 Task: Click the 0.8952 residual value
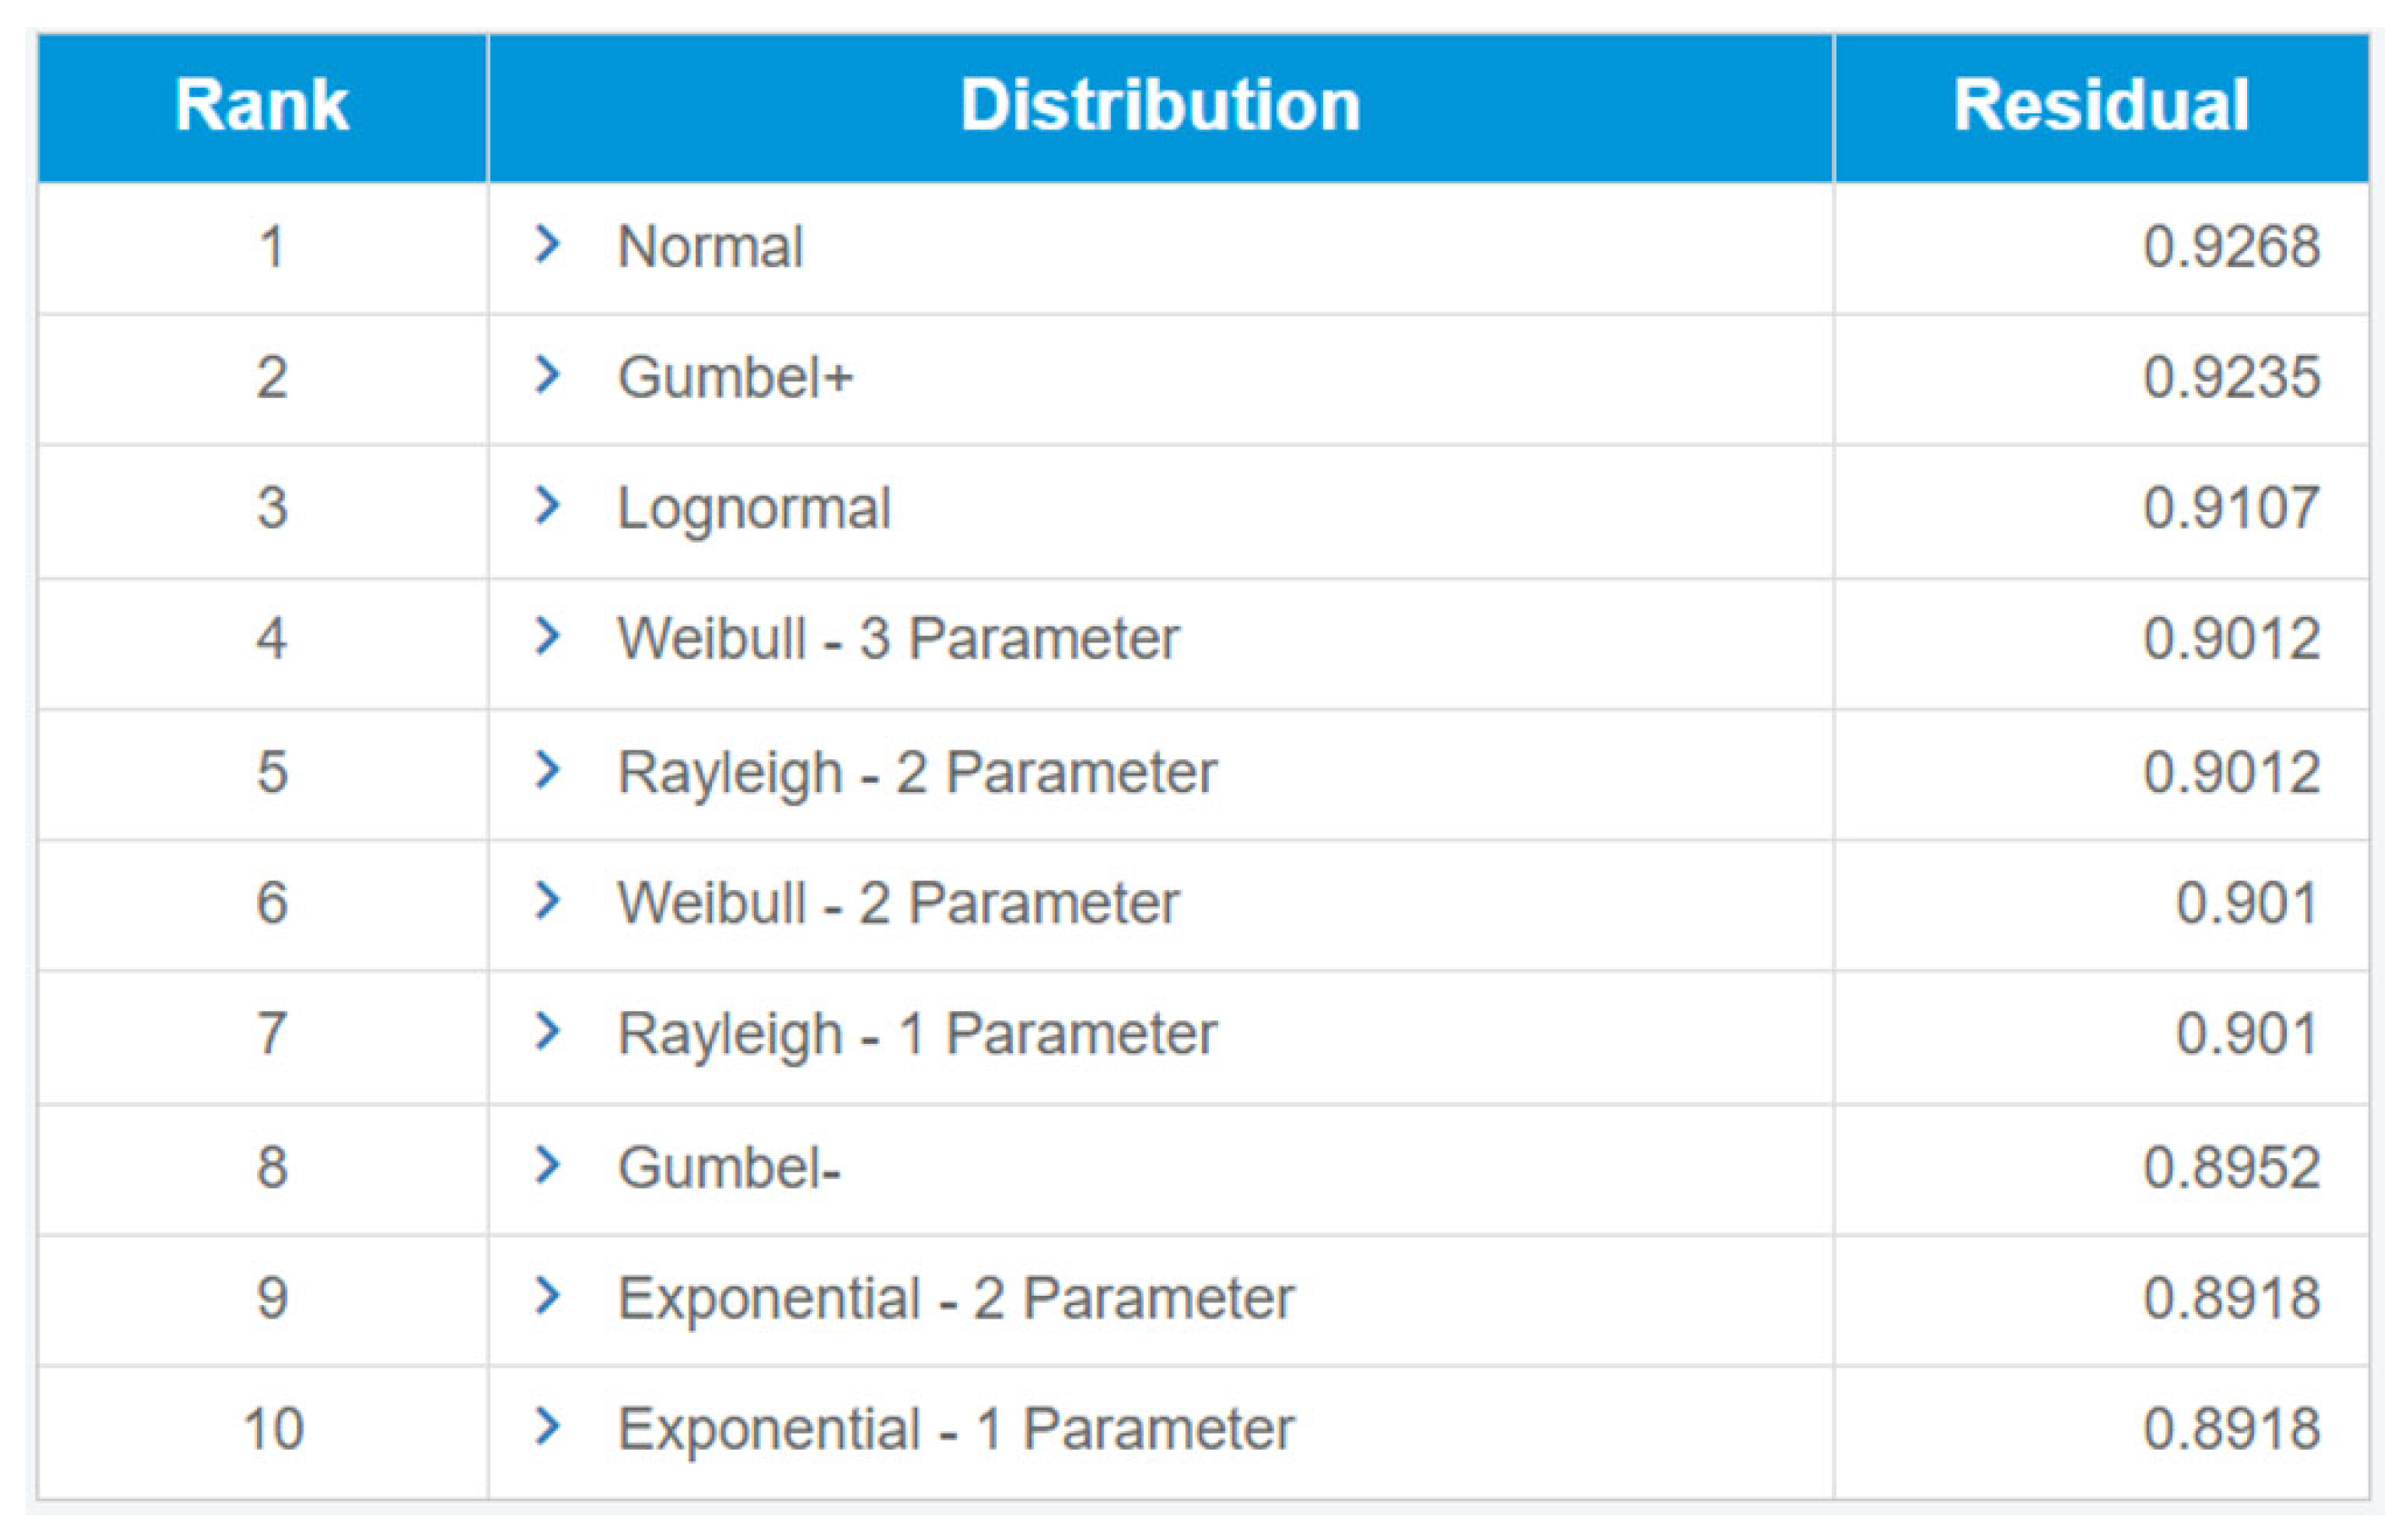tap(2231, 1167)
